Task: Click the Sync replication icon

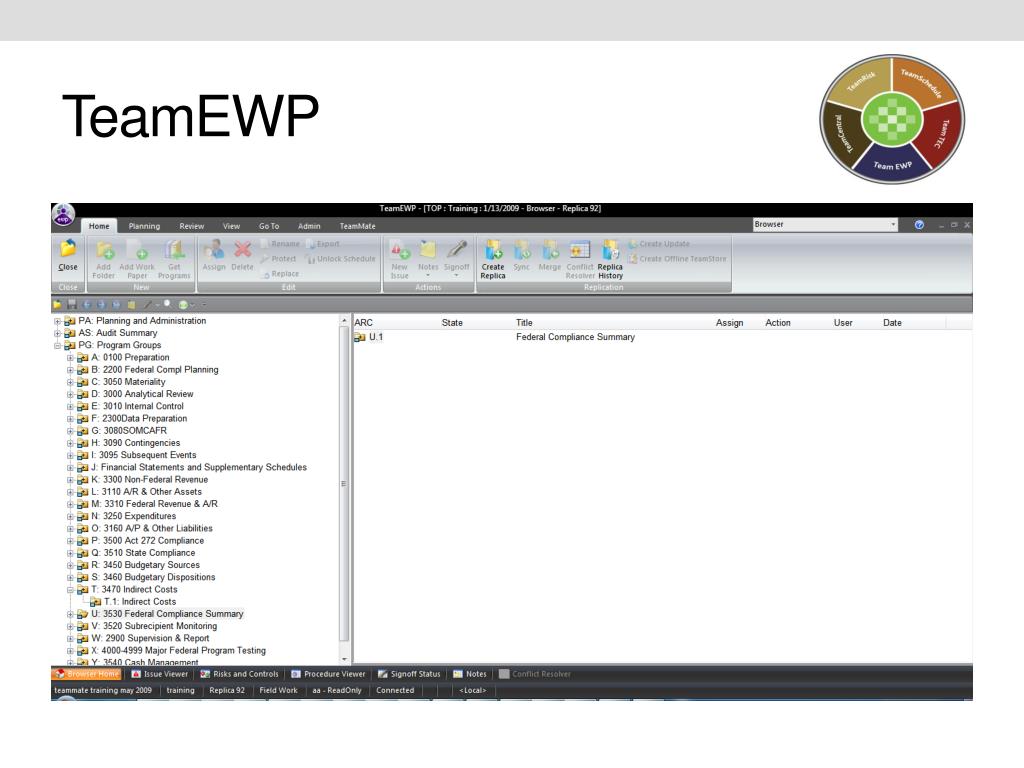Action: pyautogui.click(x=522, y=249)
